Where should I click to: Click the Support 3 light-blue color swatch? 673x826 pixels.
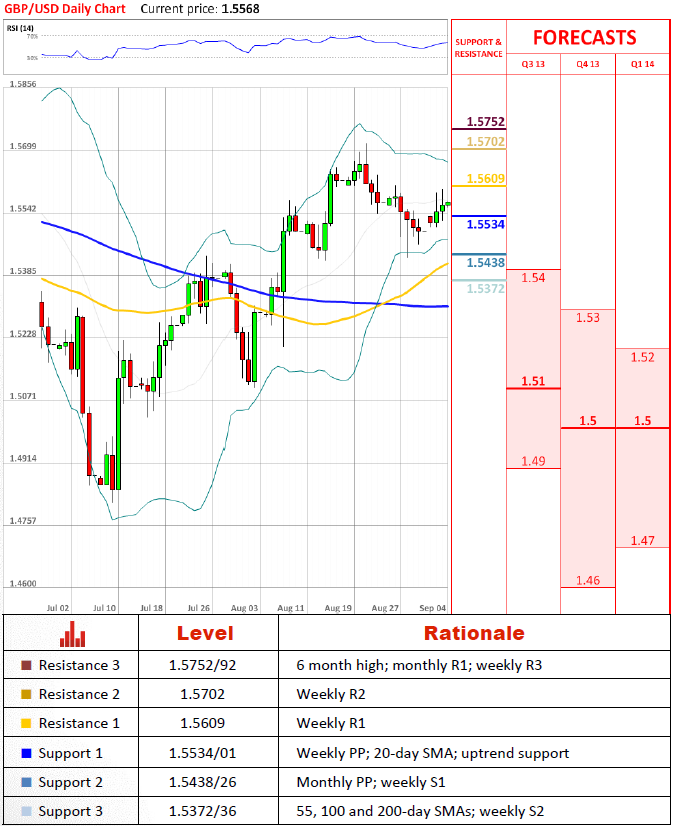coord(26,811)
